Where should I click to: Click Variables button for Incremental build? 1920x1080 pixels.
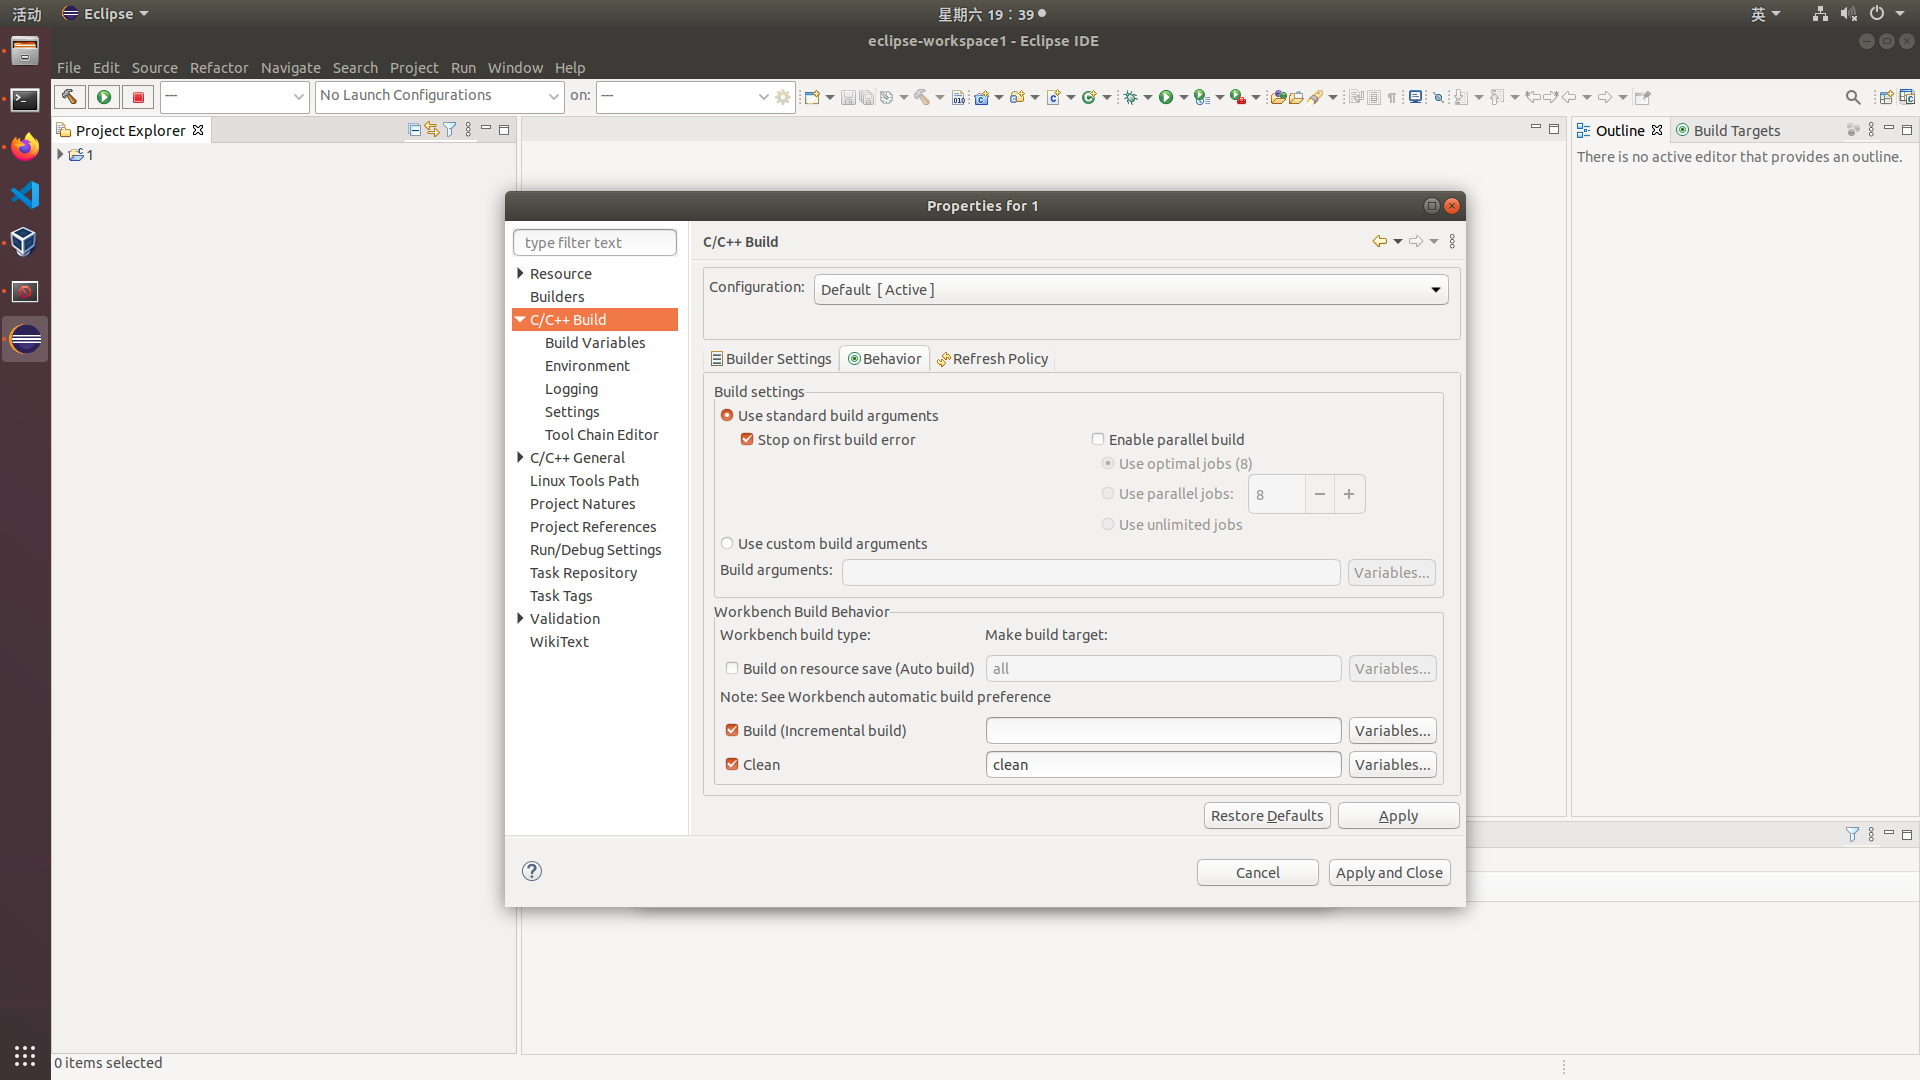pyautogui.click(x=1392, y=730)
